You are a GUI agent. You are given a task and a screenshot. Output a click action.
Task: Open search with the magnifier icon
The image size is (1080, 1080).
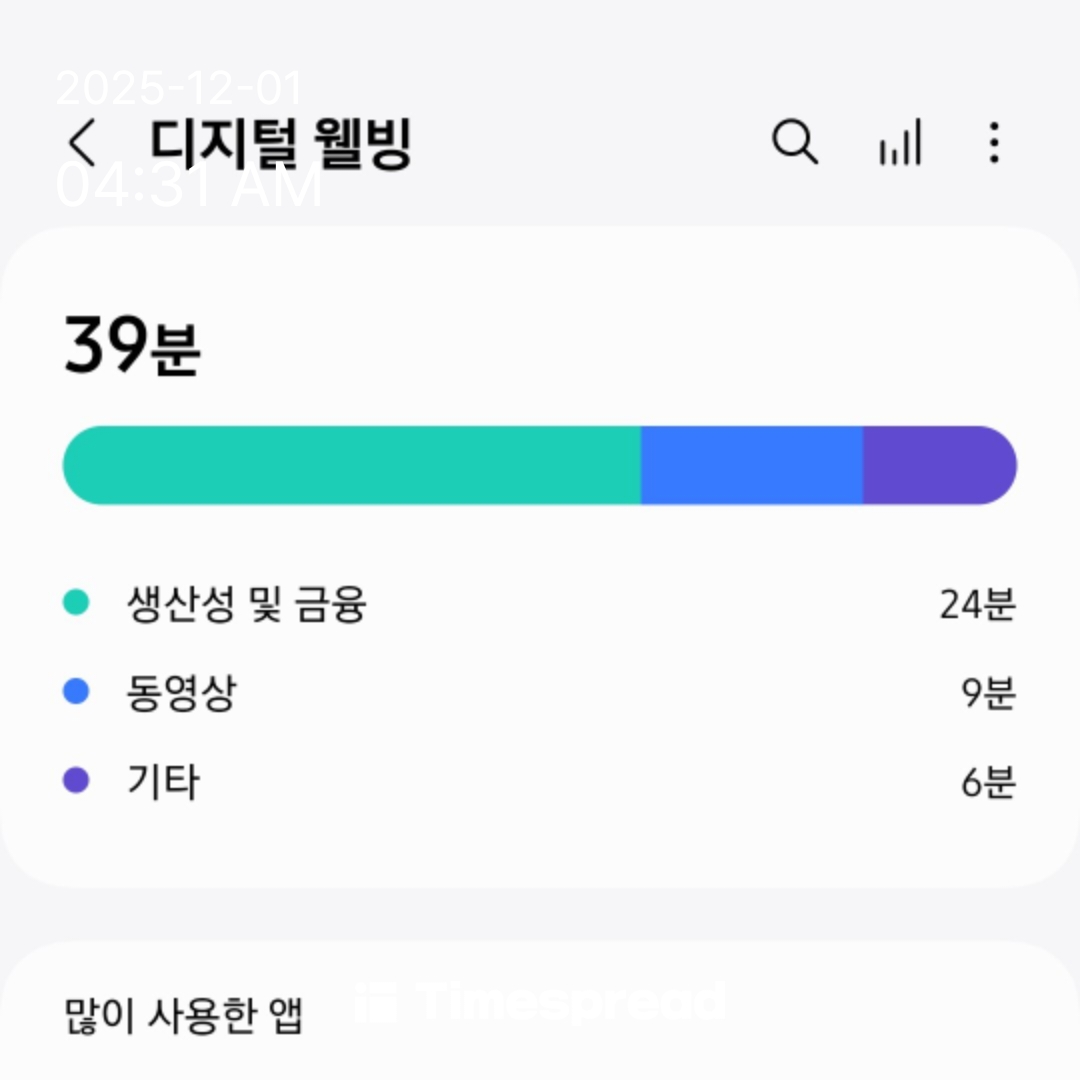(795, 143)
